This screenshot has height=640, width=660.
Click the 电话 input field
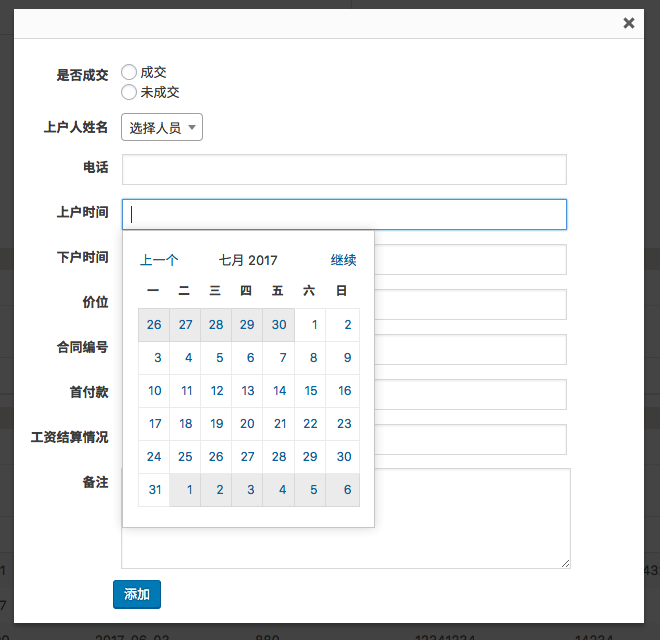pos(344,170)
